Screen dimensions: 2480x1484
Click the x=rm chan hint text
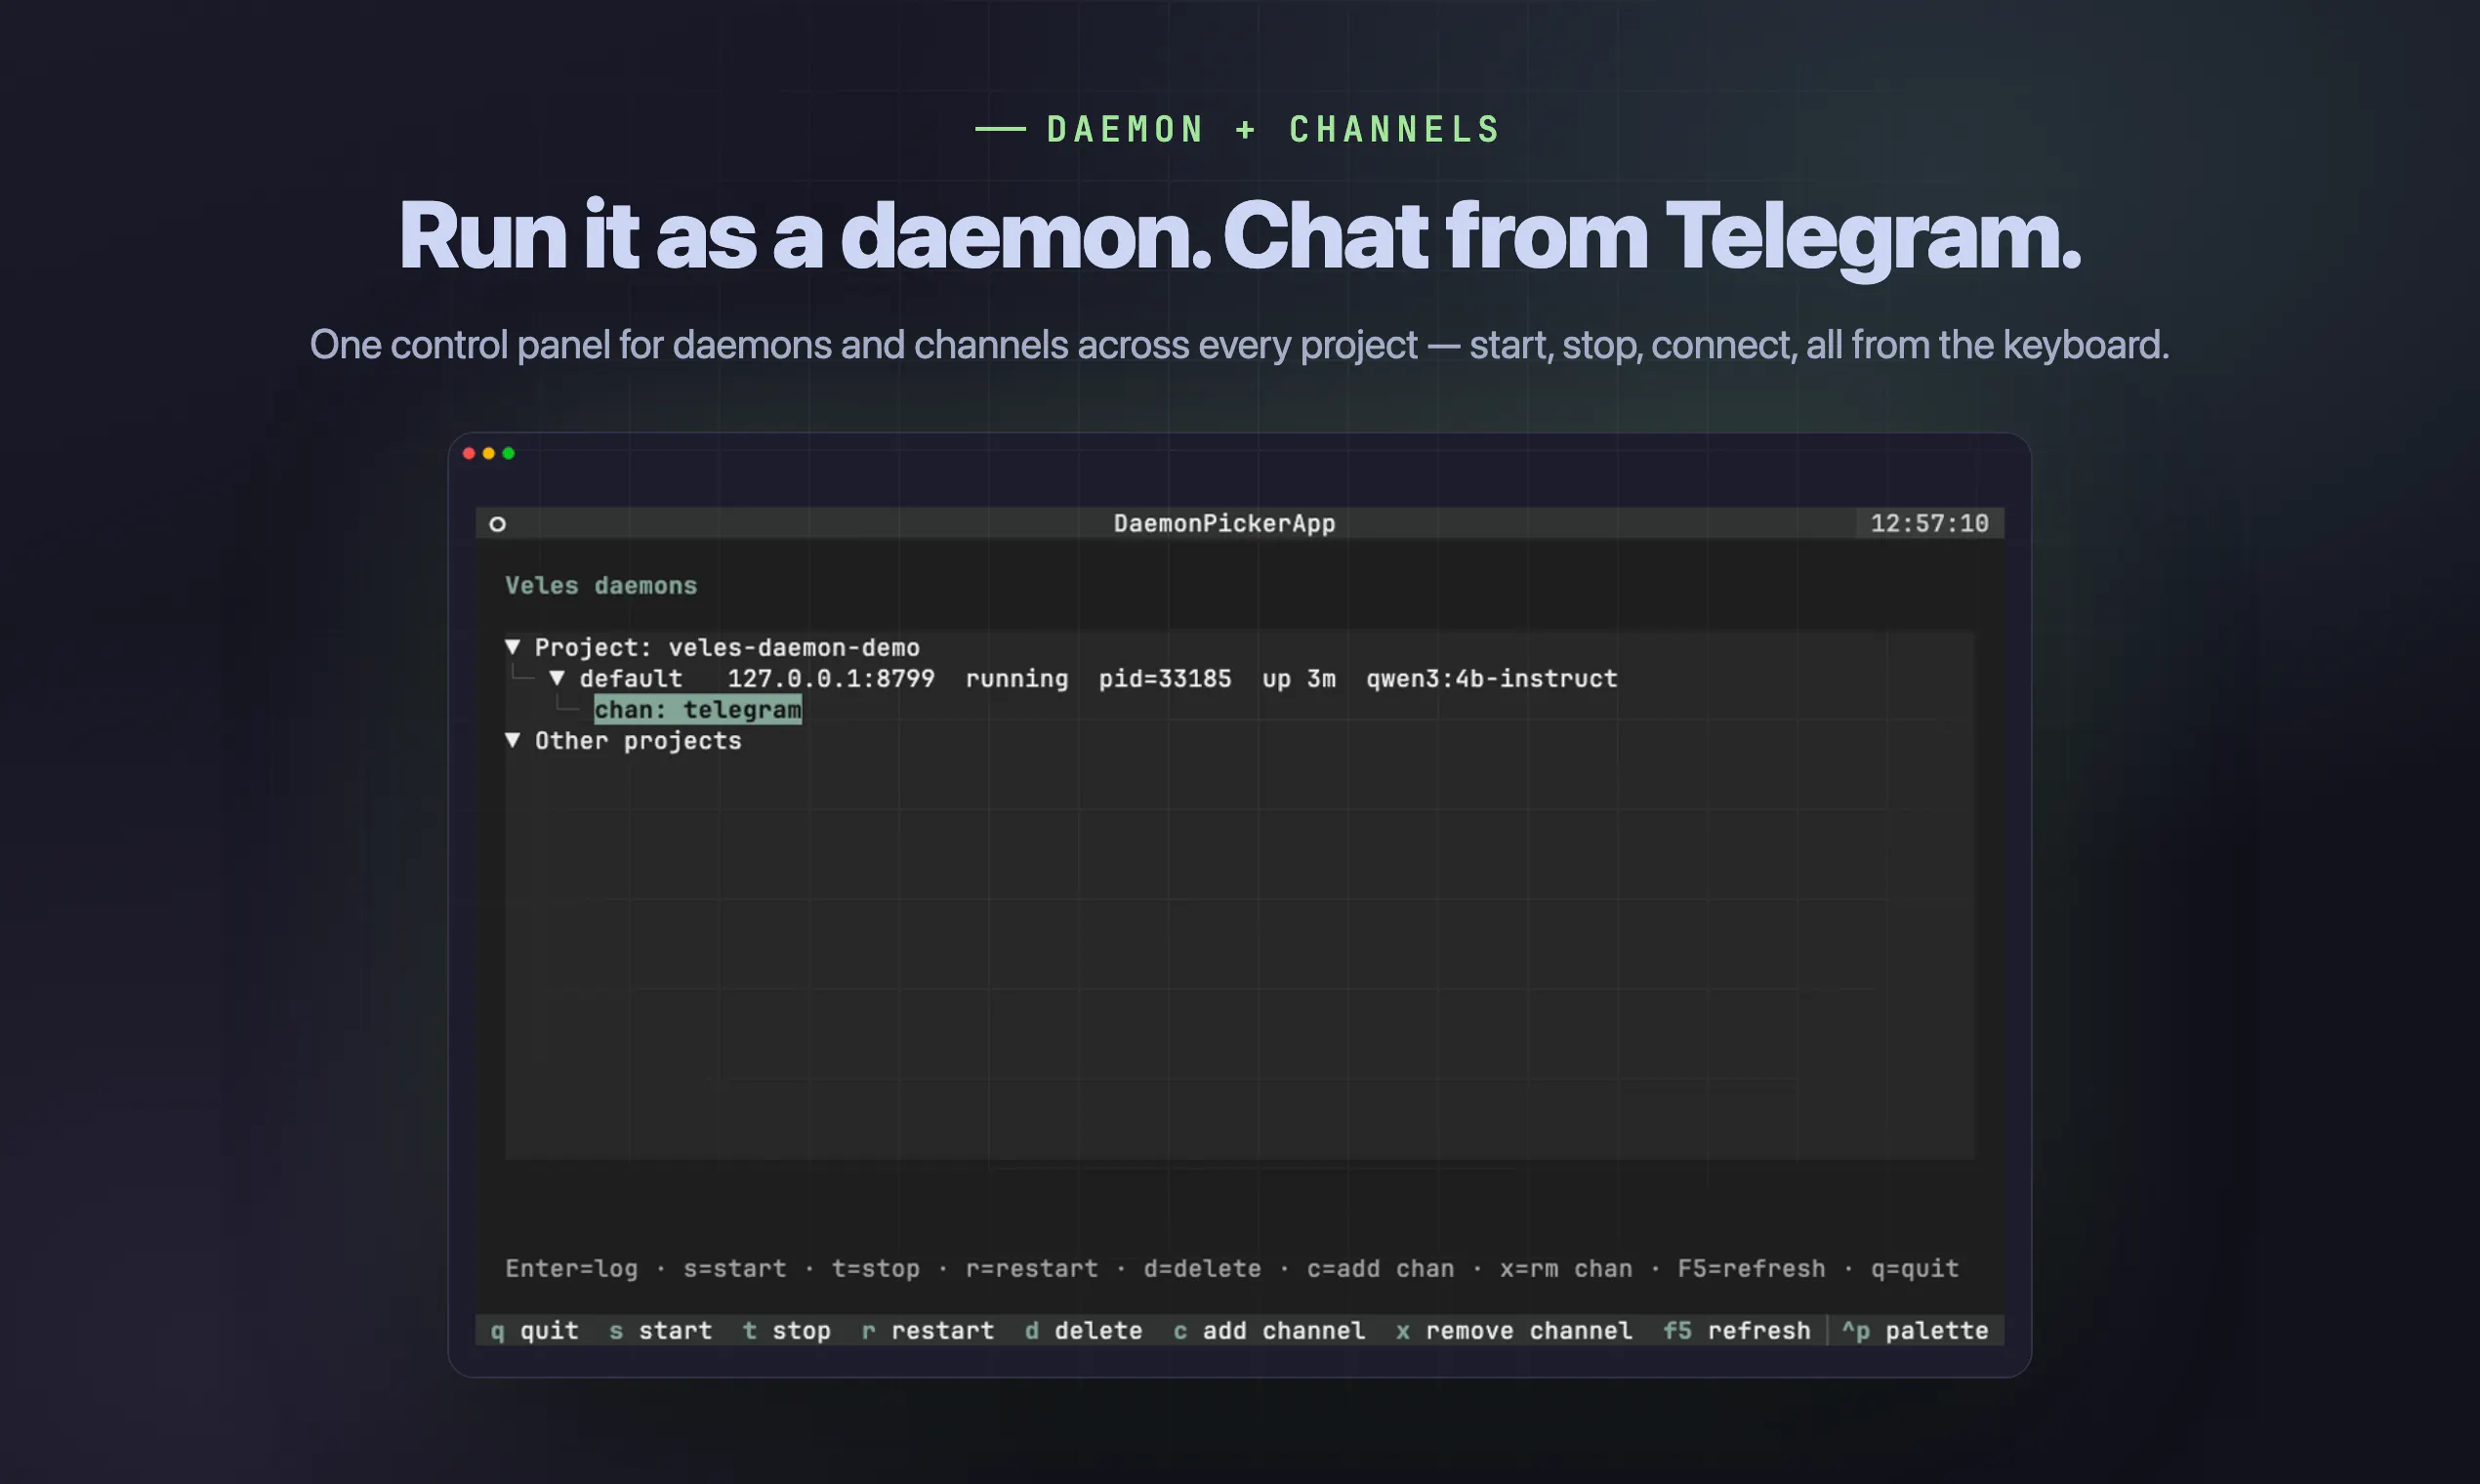(1565, 1268)
